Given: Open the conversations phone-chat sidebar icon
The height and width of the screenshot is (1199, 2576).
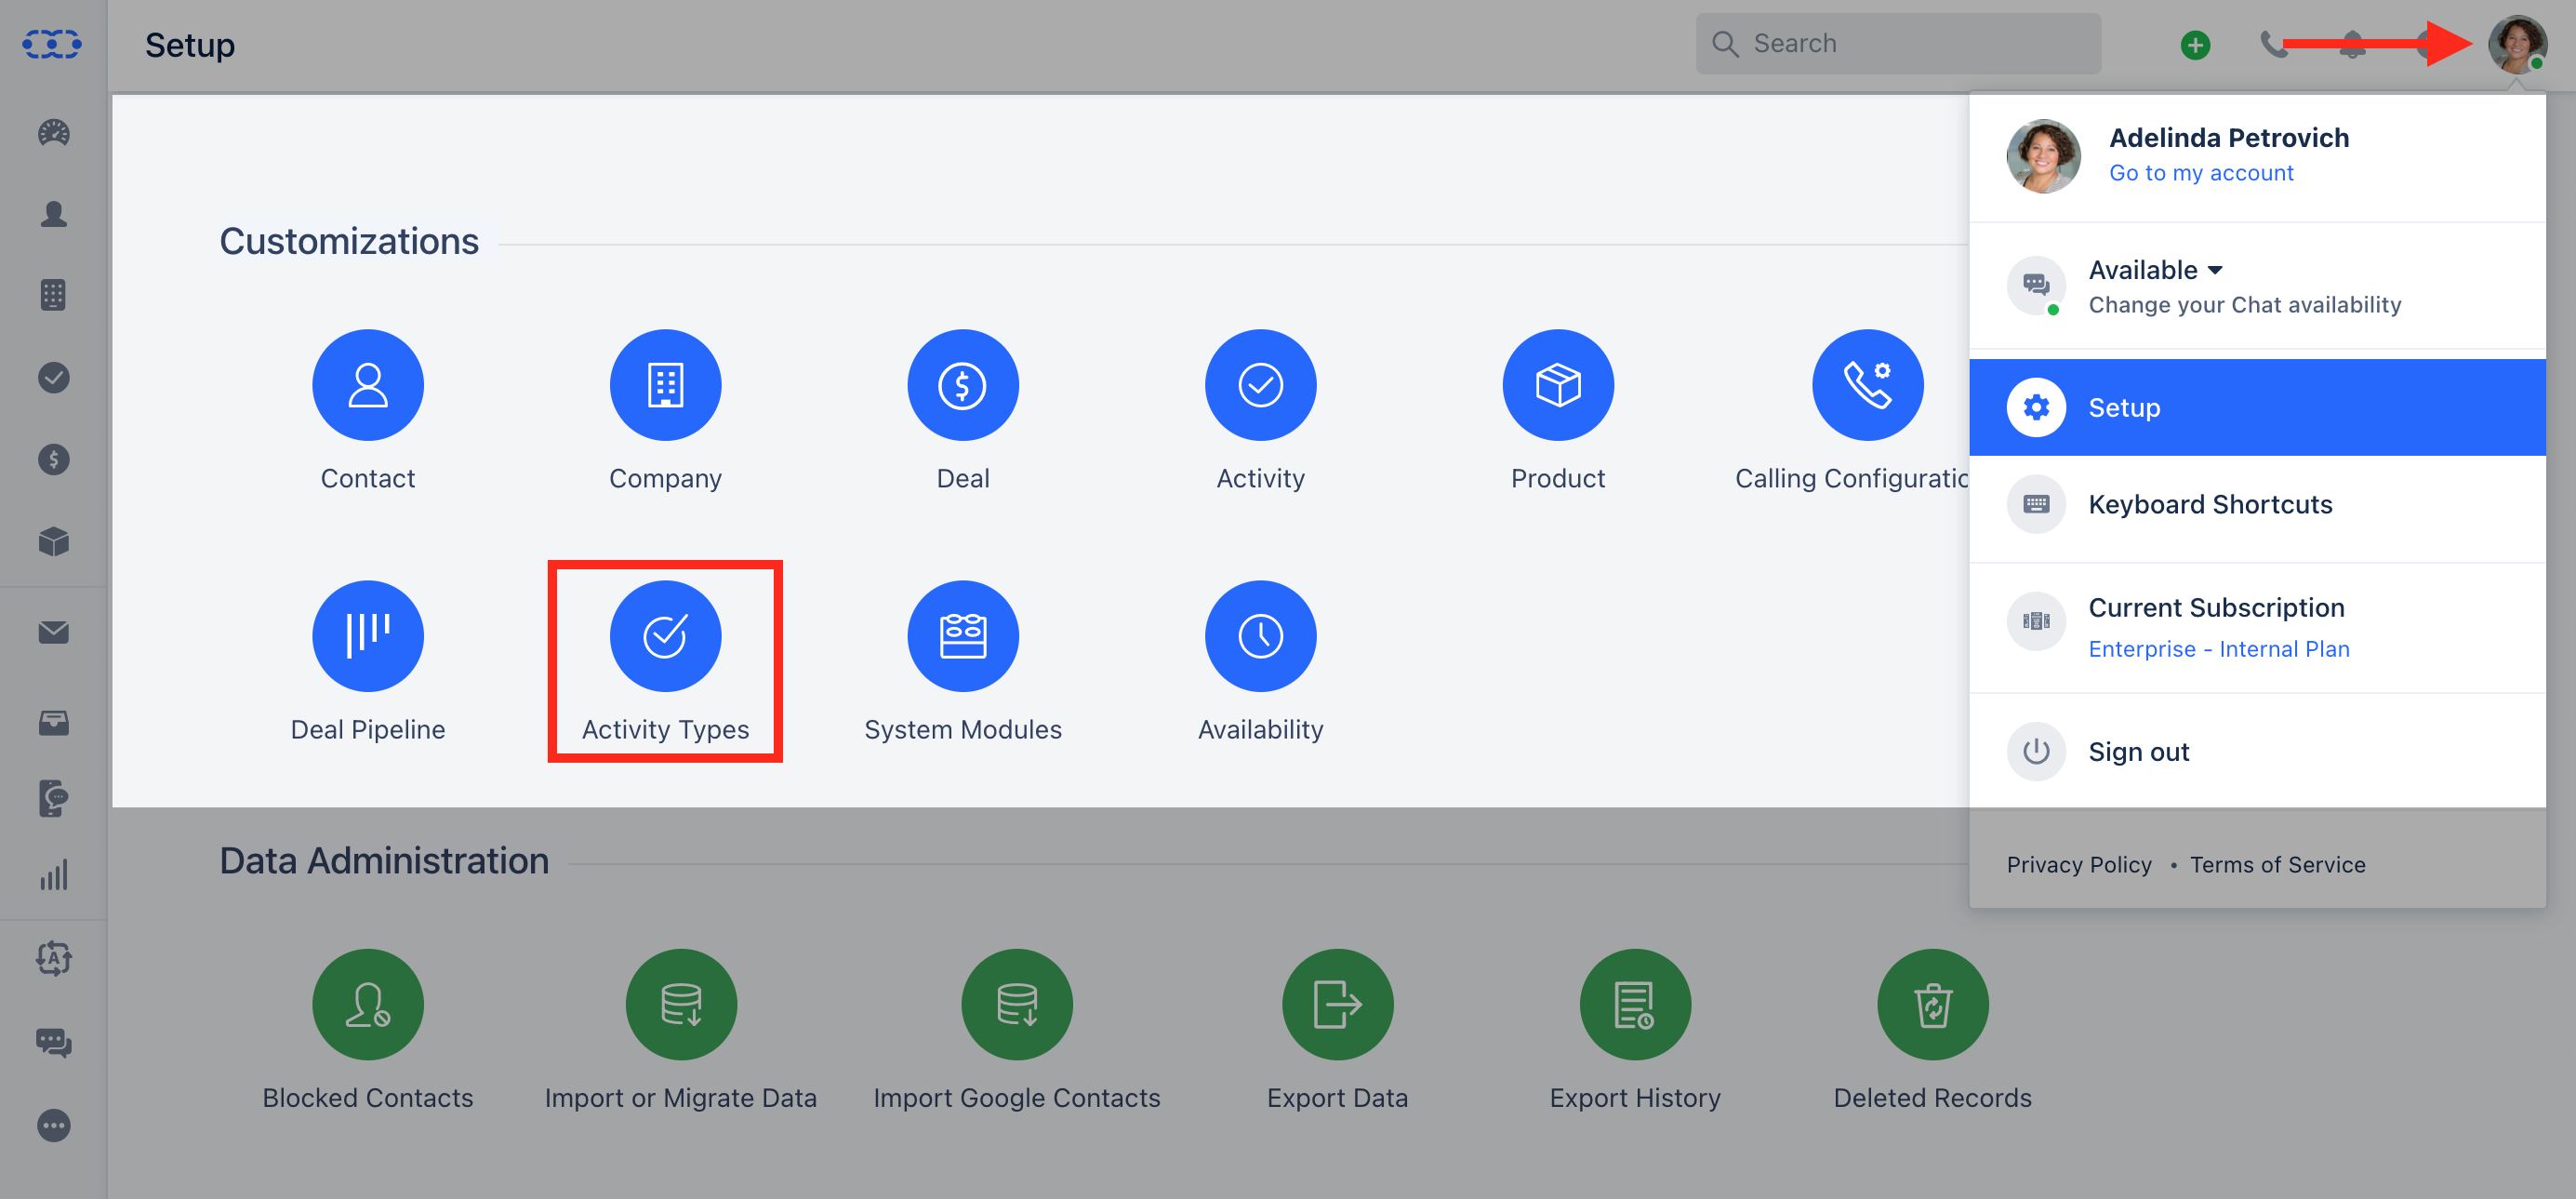Looking at the screenshot, I should tap(53, 798).
